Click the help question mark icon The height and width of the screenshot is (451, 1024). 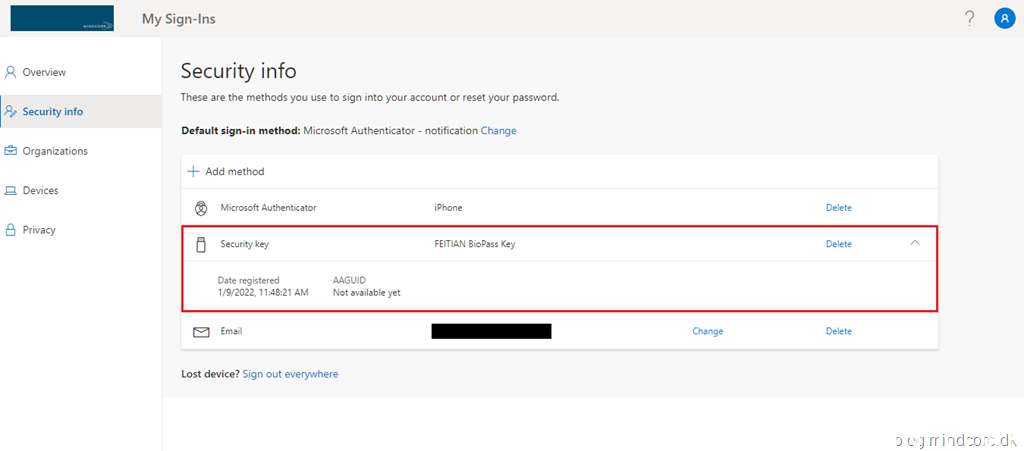click(x=969, y=18)
